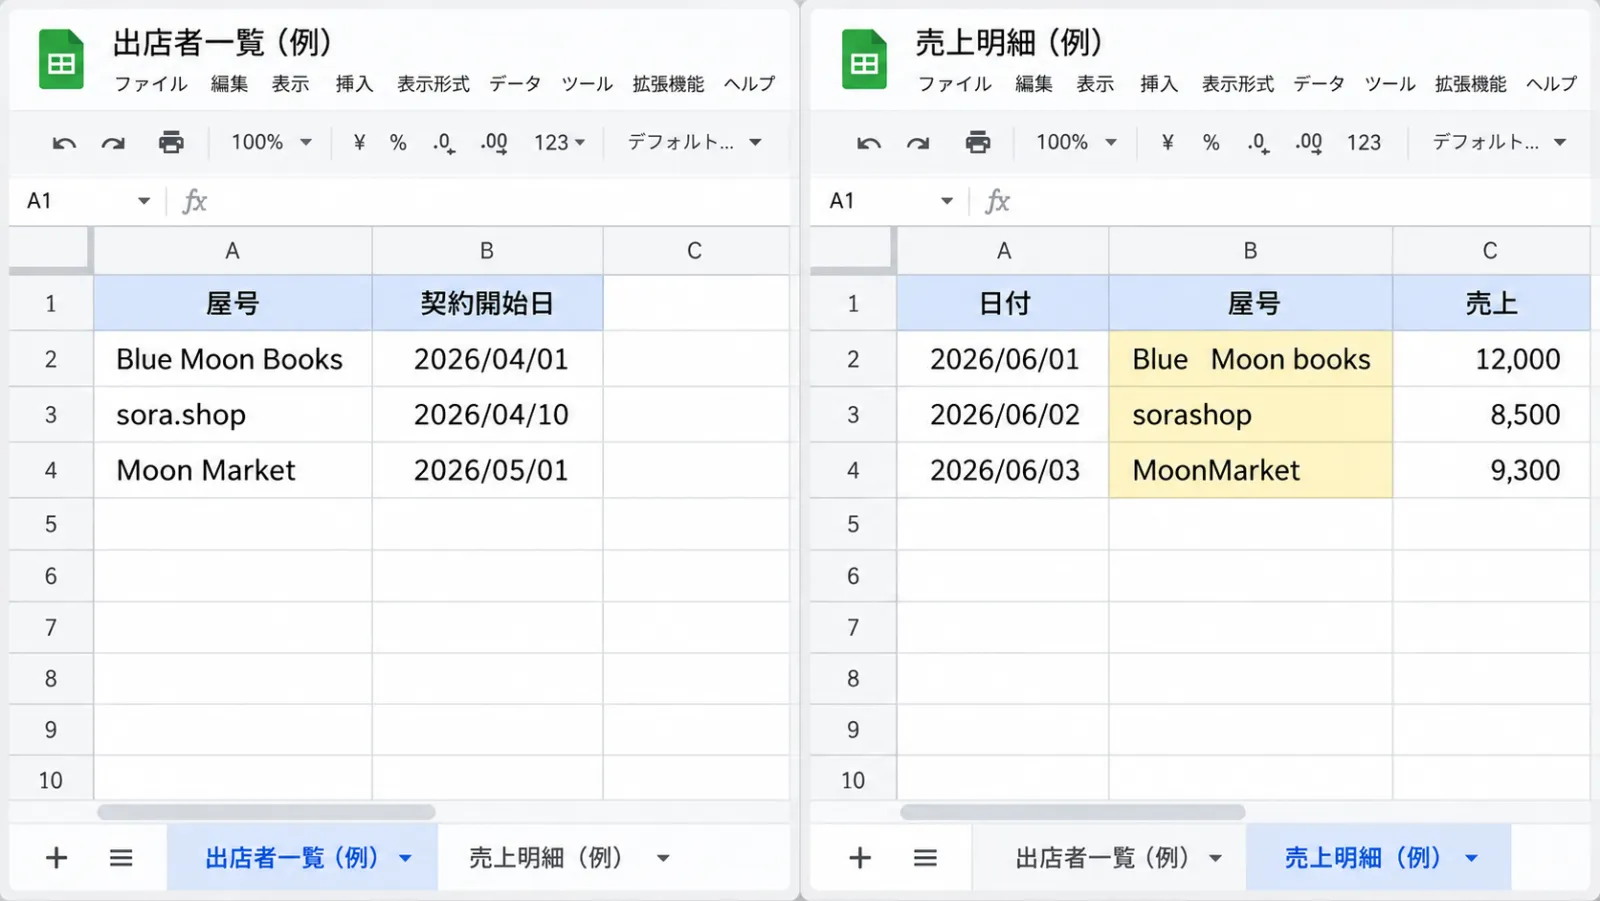Print from the left 出店者一覧 window

(172, 142)
